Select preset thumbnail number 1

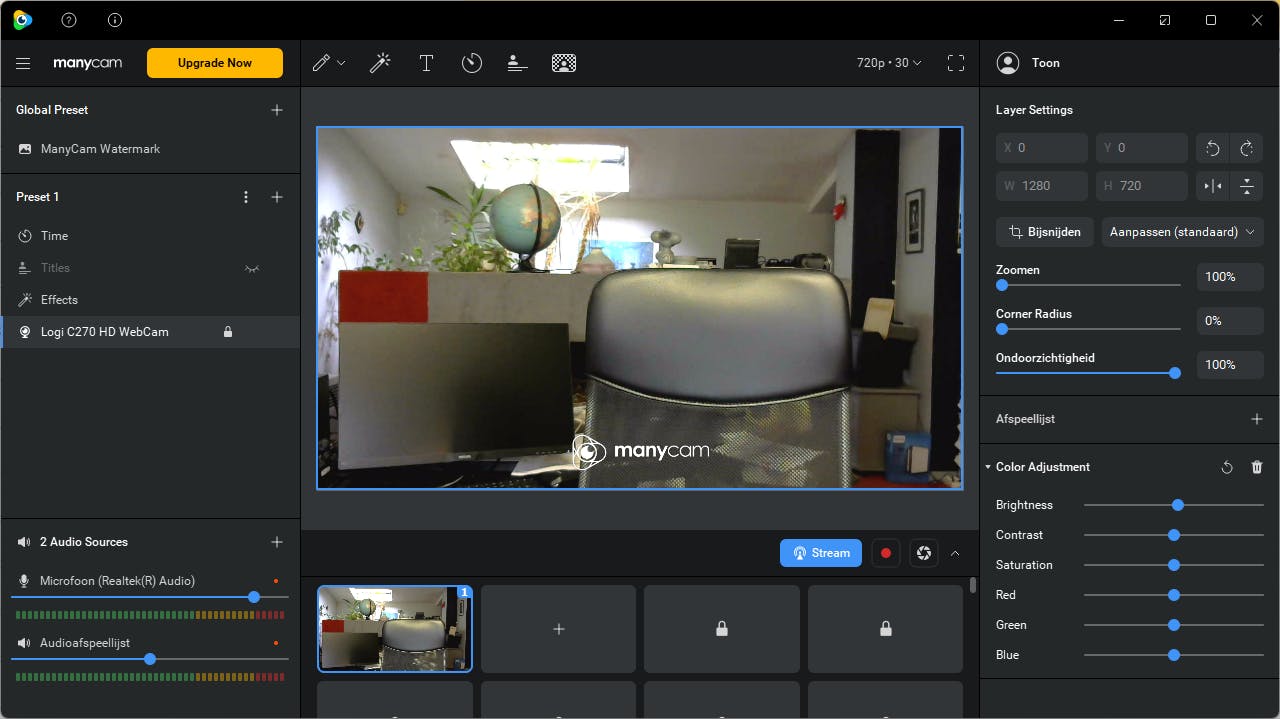click(x=395, y=629)
